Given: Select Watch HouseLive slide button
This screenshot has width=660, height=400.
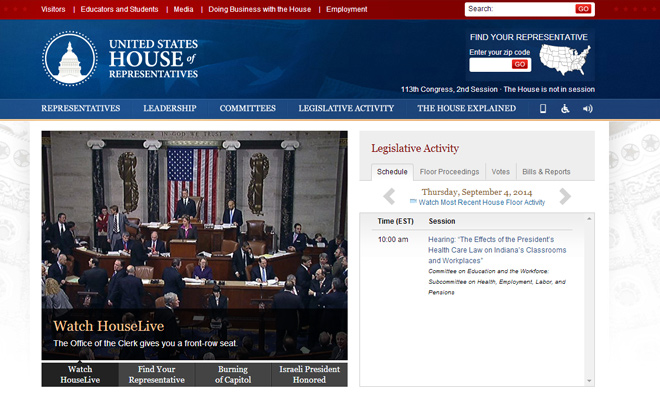Looking at the screenshot, I should (x=80, y=374).
